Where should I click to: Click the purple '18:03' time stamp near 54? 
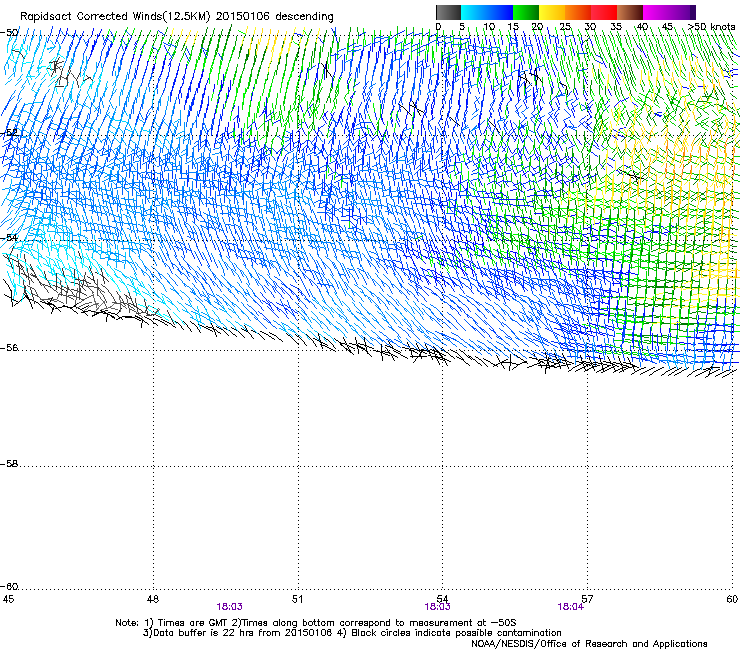[437, 607]
